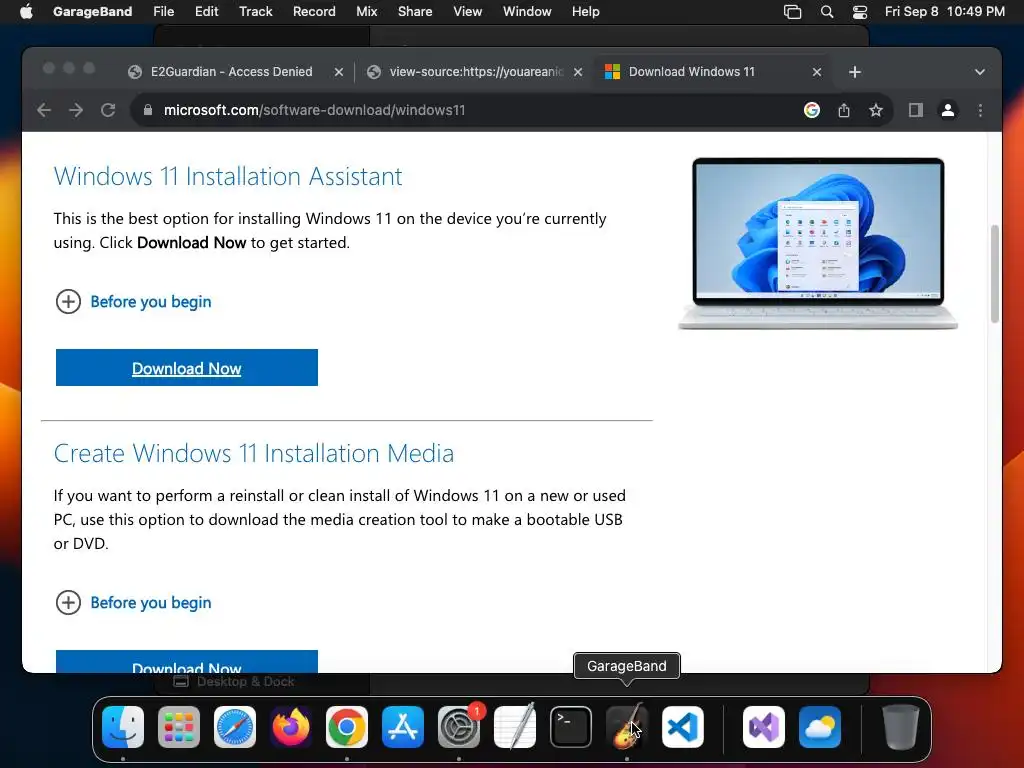Bookmark this page with star icon

pyautogui.click(x=876, y=110)
